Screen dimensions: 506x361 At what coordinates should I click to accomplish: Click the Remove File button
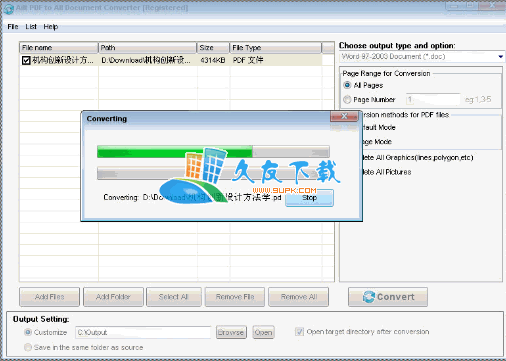pyautogui.click(x=235, y=297)
